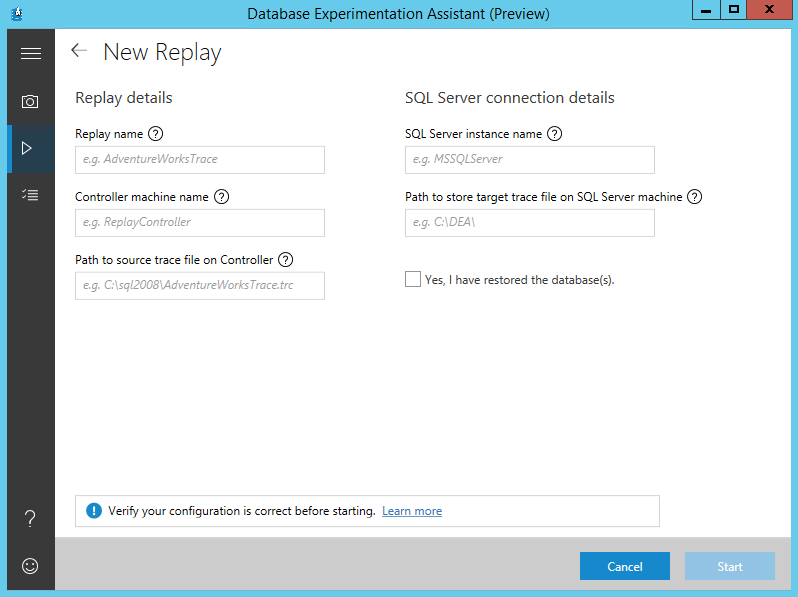Open the Analysis reports checklist icon

point(30,195)
